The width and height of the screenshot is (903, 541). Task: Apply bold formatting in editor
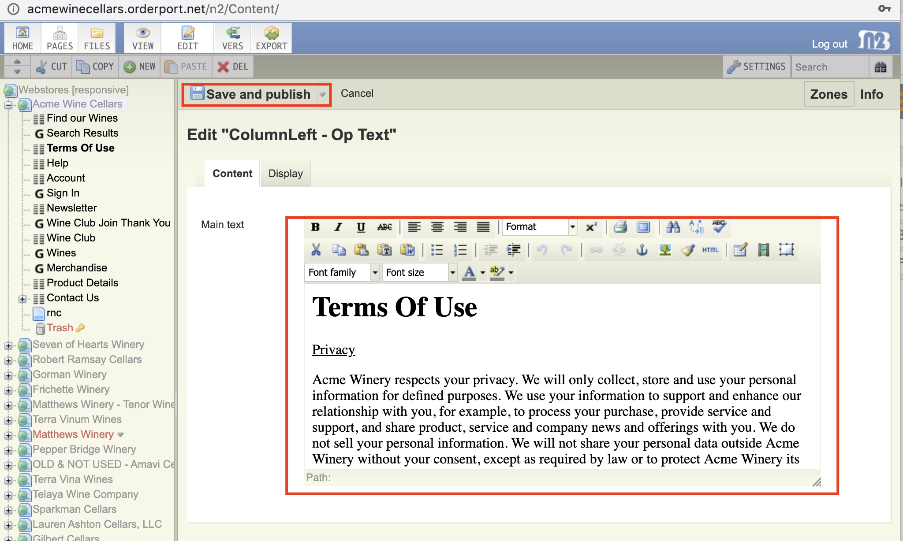pyautogui.click(x=315, y=227)
